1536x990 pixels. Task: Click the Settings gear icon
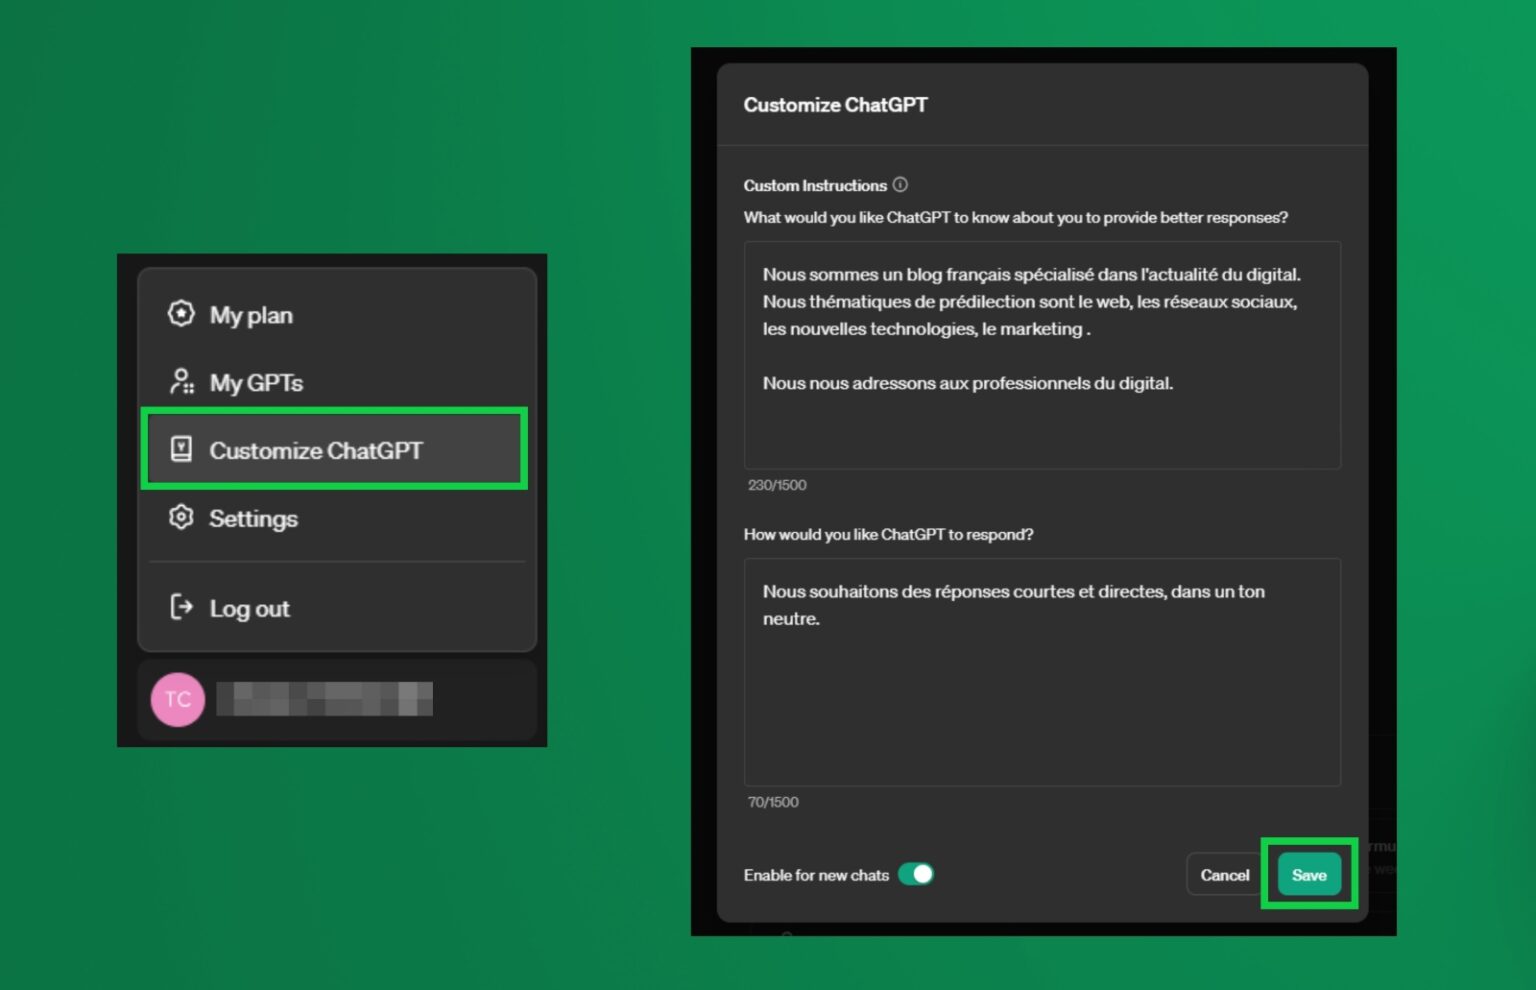pyautogui.click(x=181, y=517)
